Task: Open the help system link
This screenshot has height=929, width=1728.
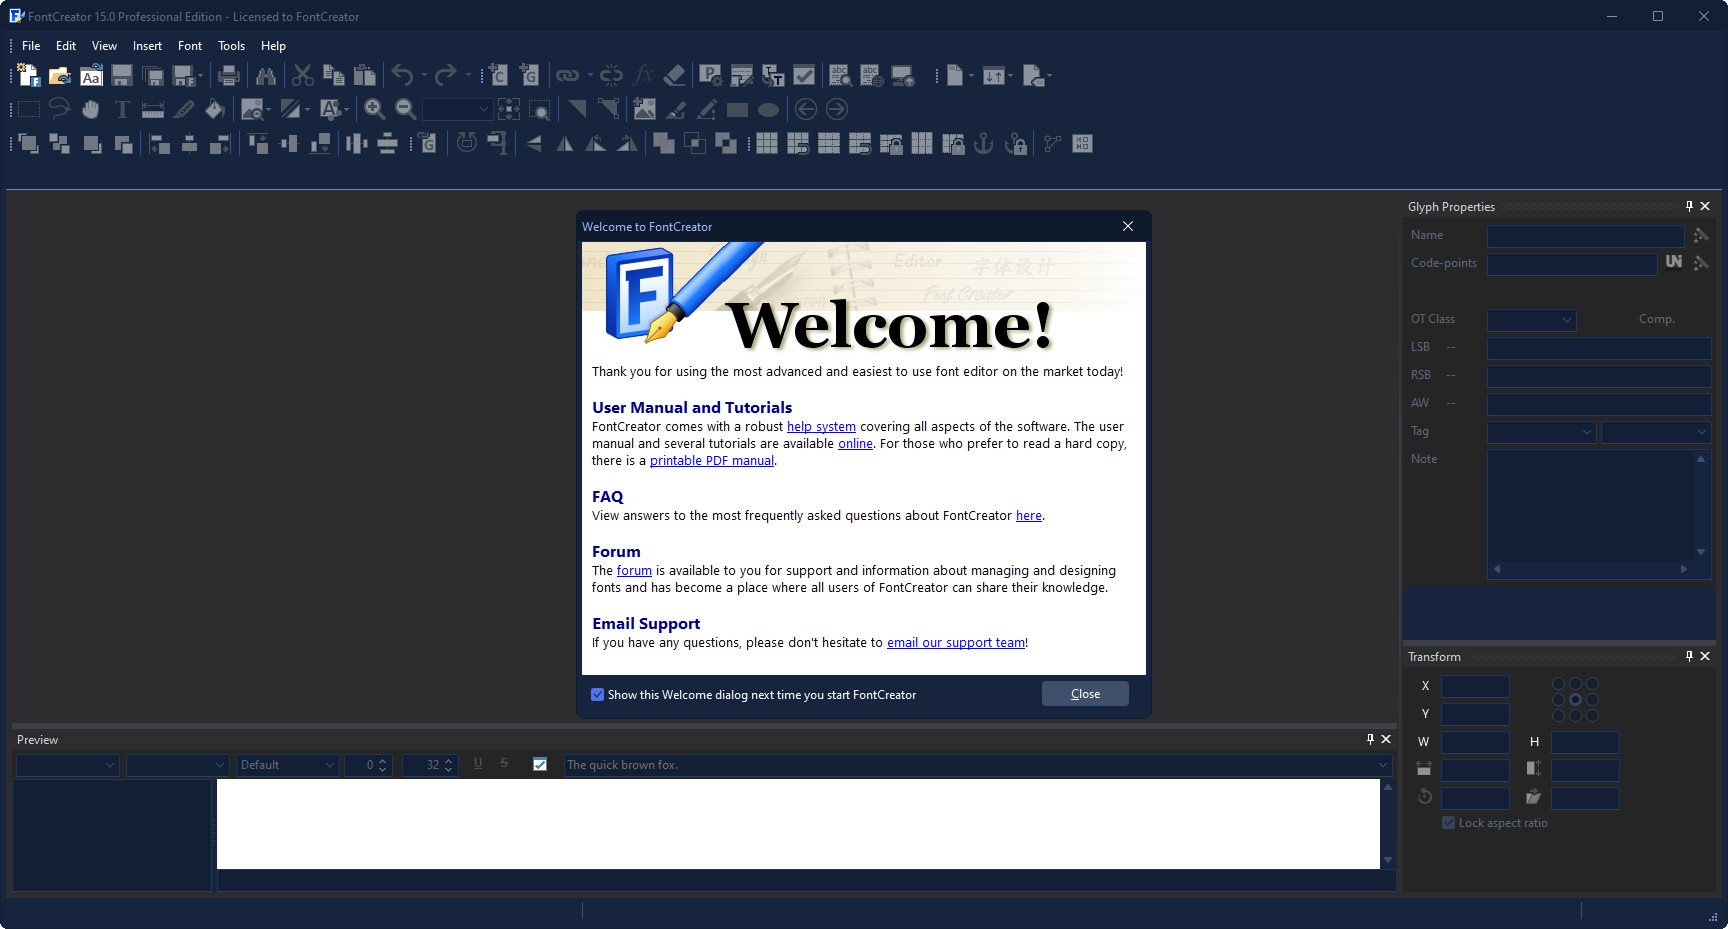Action: point(821,427)
